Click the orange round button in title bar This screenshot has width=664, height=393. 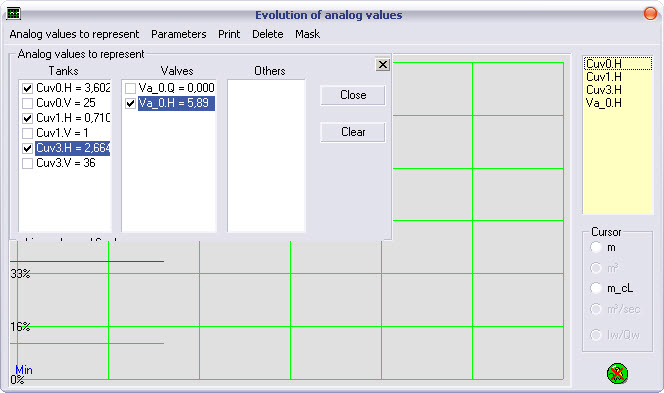(650, 14)
